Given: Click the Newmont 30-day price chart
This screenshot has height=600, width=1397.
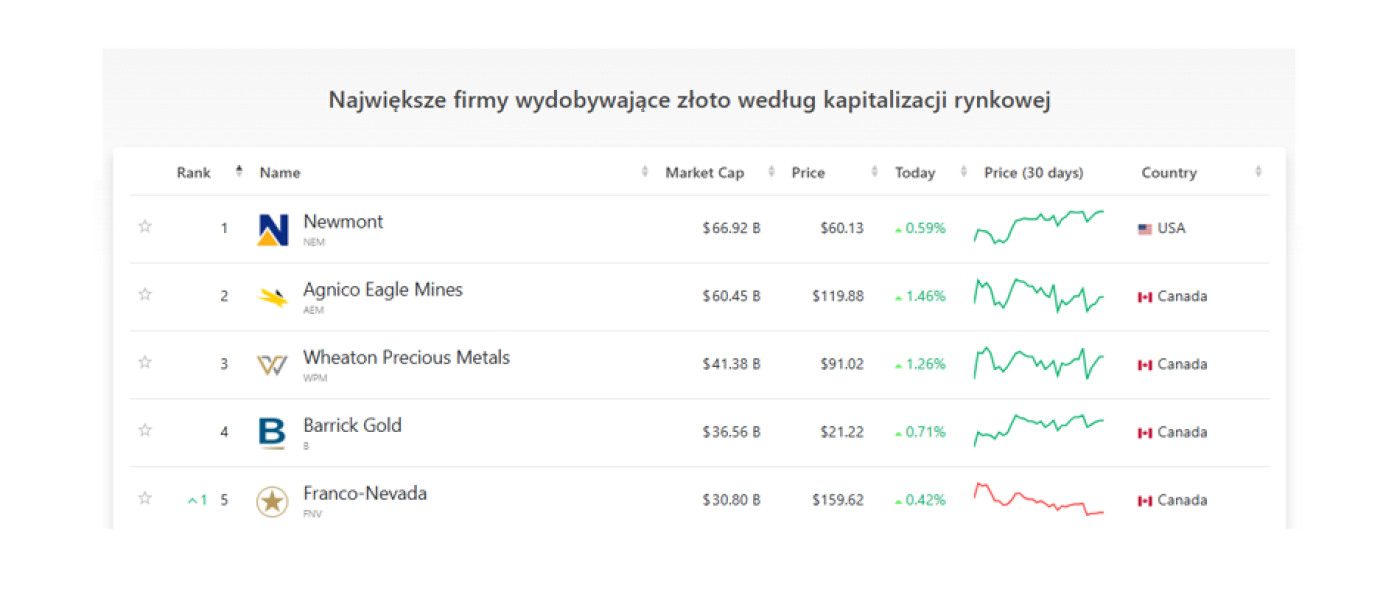Looking at the screenshot, I should pyautogui.click(x=1039, y=227).
